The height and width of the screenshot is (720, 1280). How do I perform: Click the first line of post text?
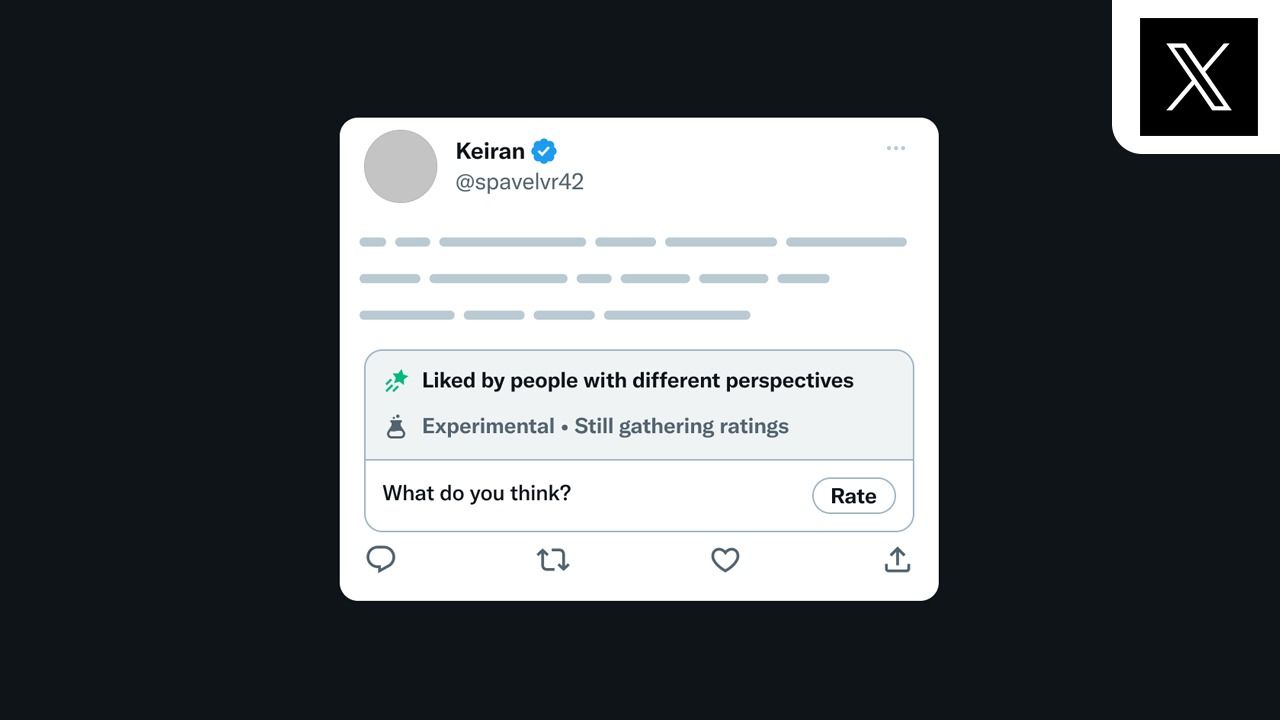[x=633, y=242]
